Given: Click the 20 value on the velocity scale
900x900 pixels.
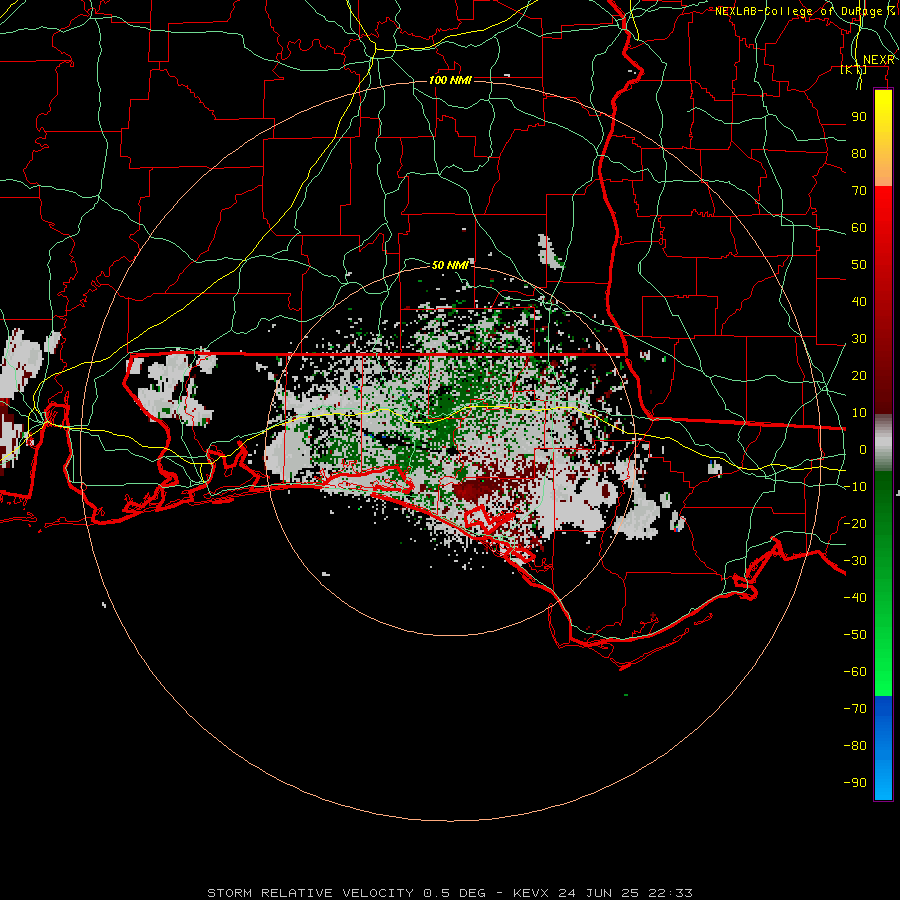Looking at the screenshot, I should point(859,375).
